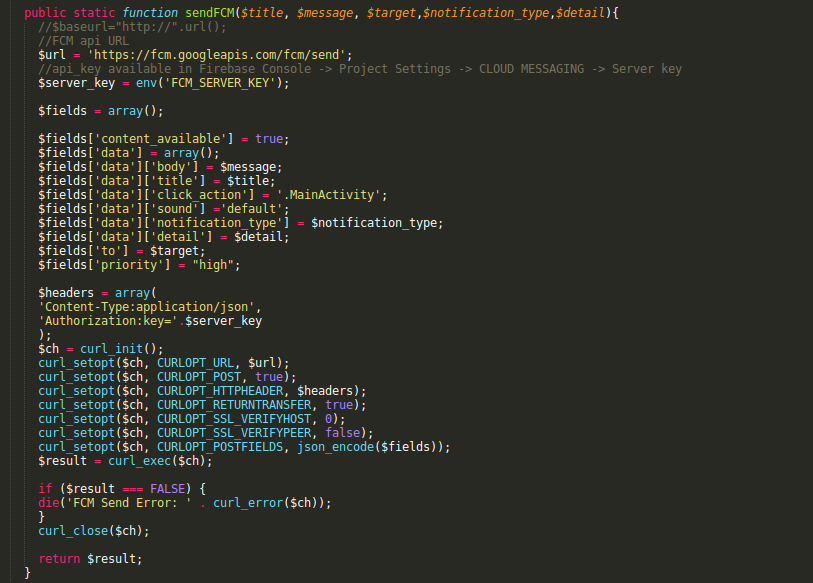Click the CURLOPT_HTTPHEADER constant
Screen dimensions: 813x583
coord(220,391)
